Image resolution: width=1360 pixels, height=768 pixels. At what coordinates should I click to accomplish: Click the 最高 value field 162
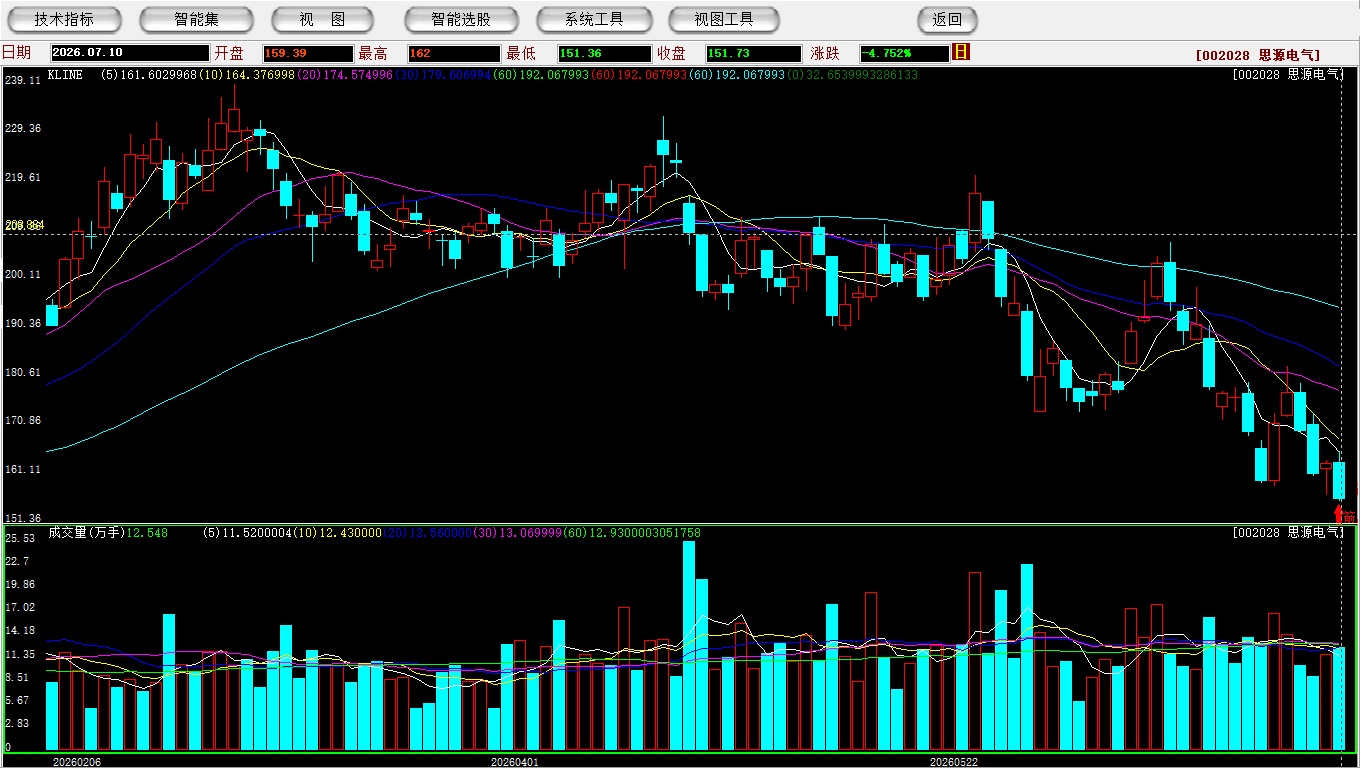pos(453,53)
